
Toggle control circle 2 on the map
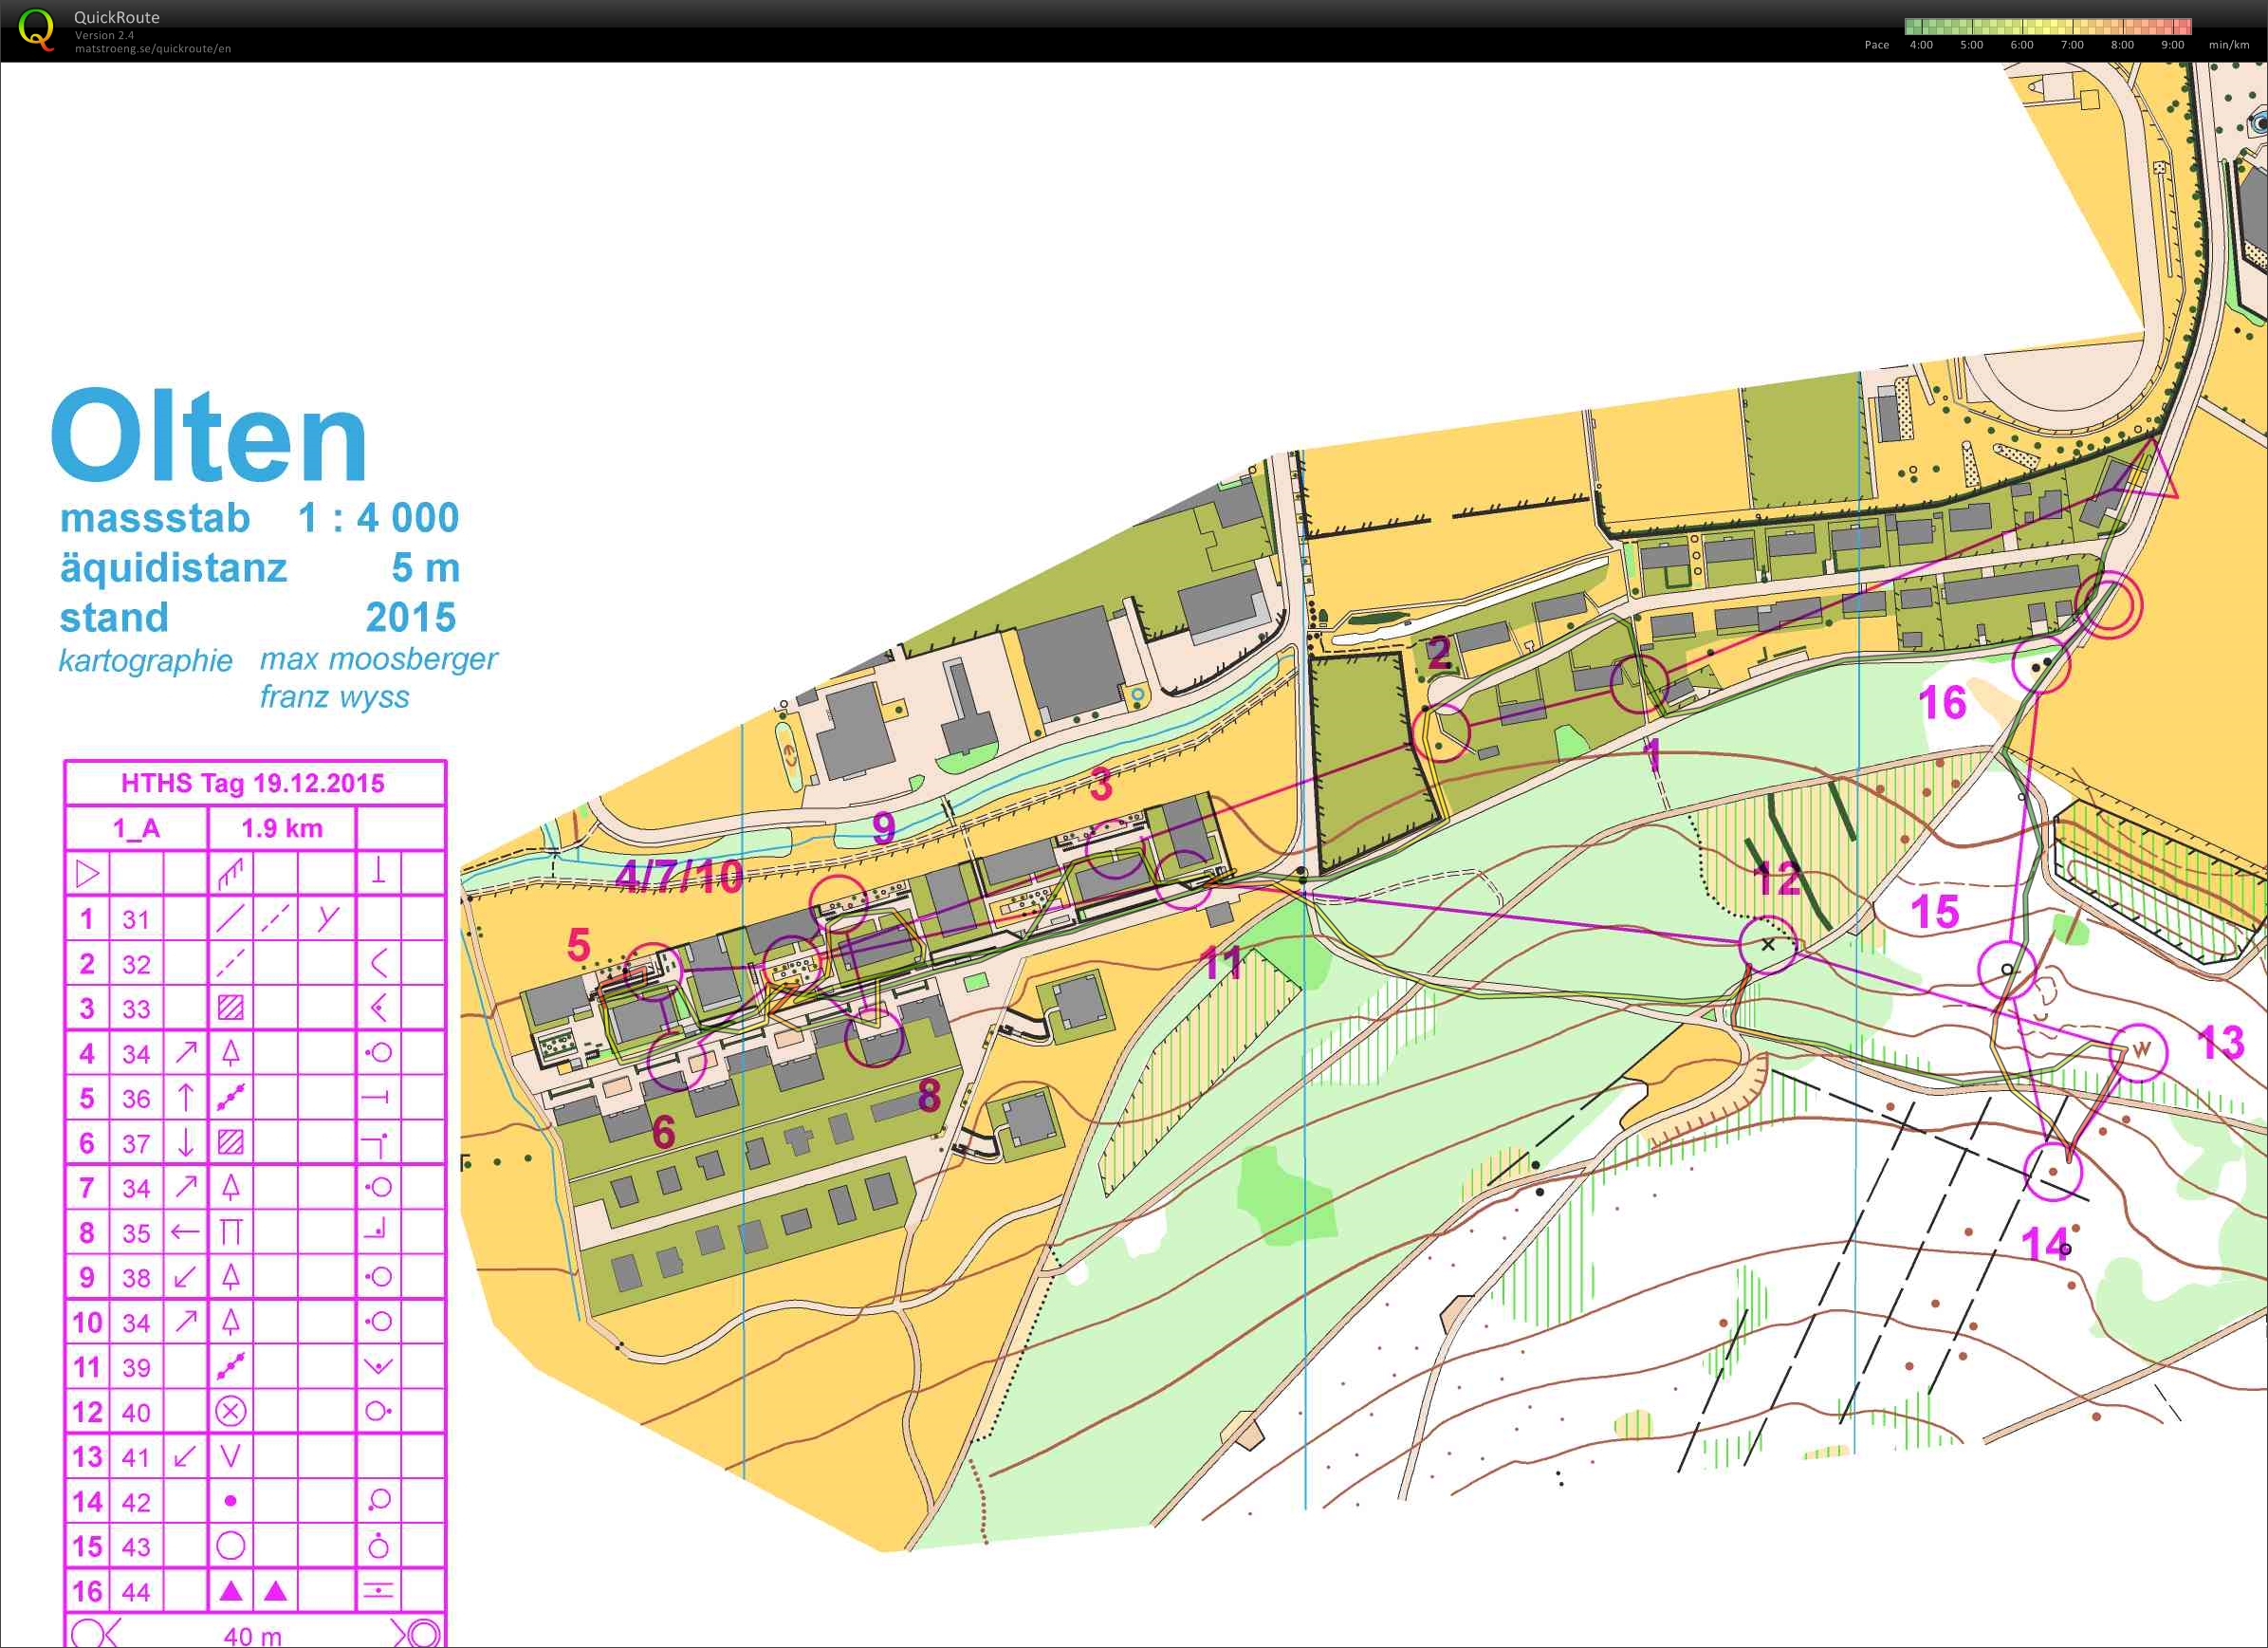(x=1443, y=732)
